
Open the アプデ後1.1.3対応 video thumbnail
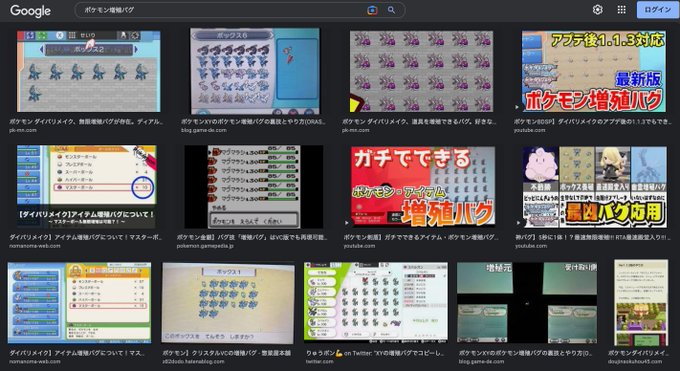[x=594, y=71]
